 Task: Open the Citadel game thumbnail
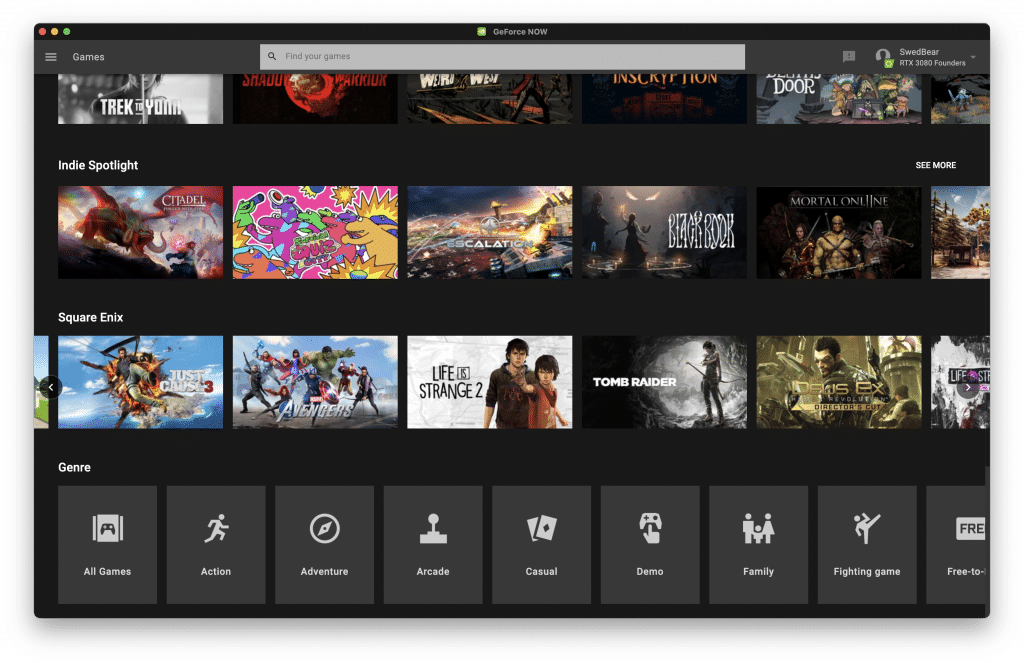coord(140,233)
